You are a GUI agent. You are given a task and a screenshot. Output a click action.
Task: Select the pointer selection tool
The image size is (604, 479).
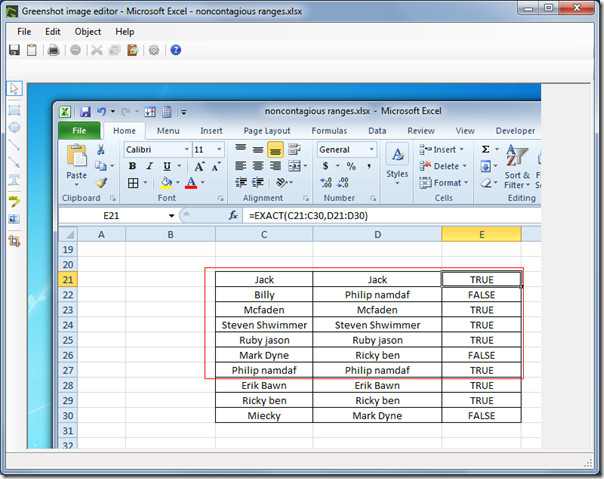pyautogui.click(x=14, y=88)
